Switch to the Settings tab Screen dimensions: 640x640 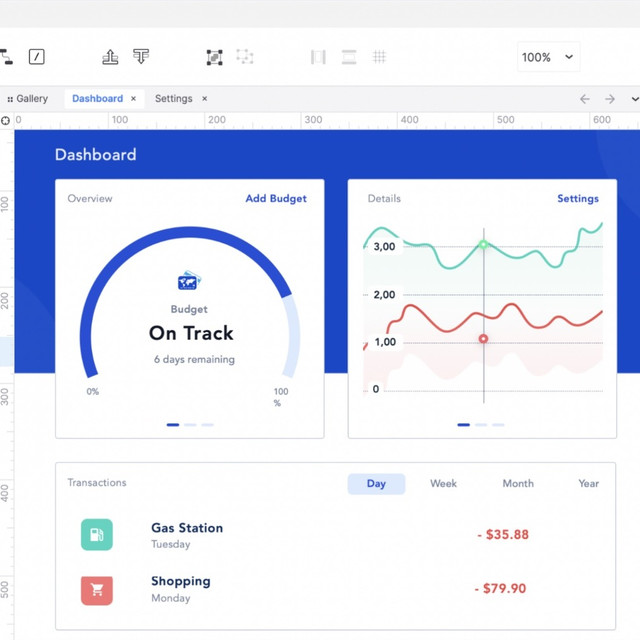point(173,99)
